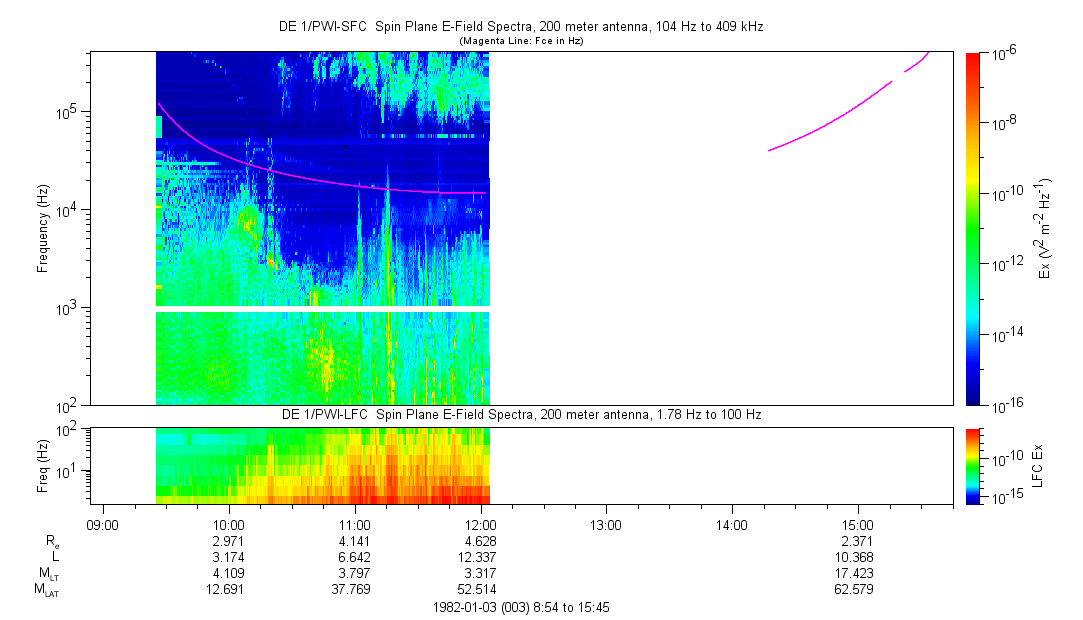Click the main SFC spectrogram title text
Image resolution: width=1083 pixels, height=620 pixels.
(520, 26)
